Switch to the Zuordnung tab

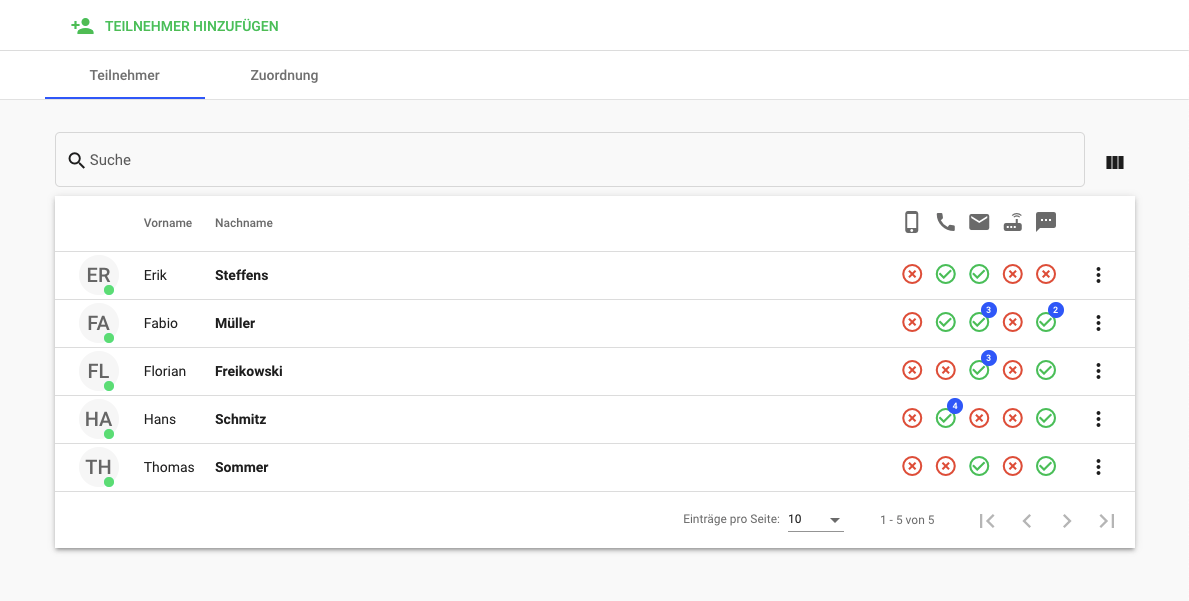pos(284,75)
